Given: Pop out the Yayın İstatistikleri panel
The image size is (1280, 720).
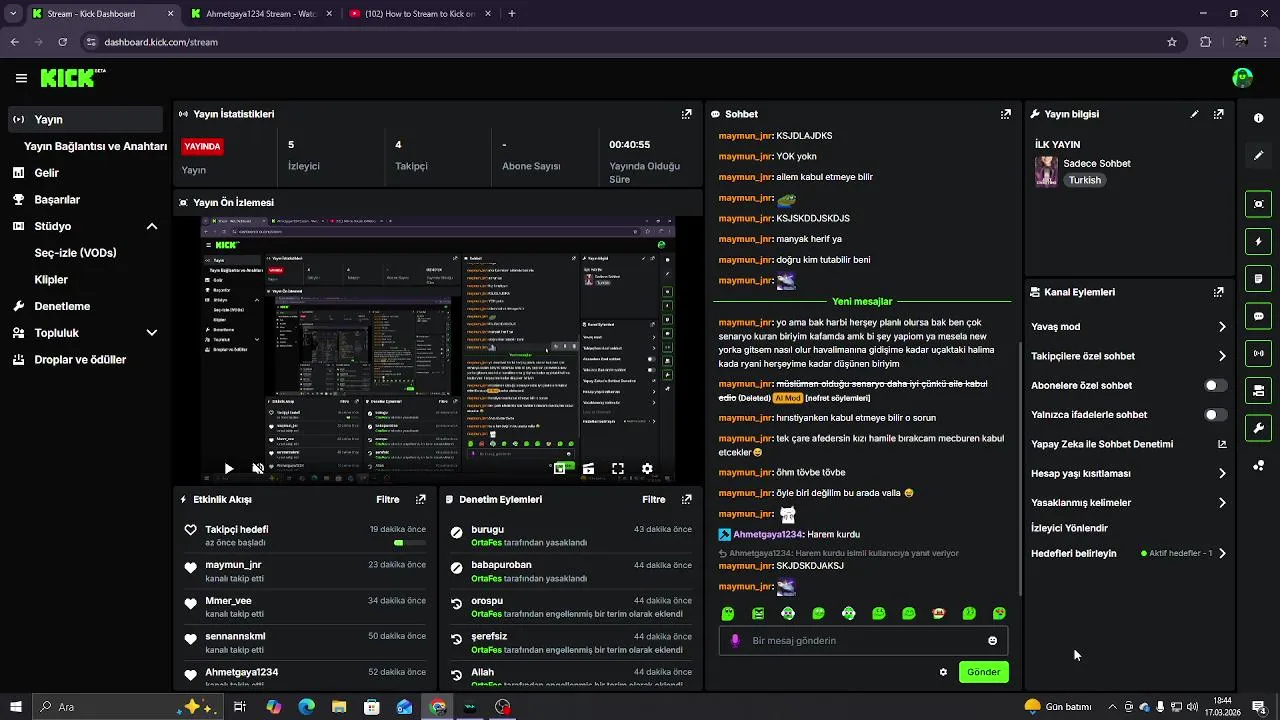Looking at the screenshot, I should pos(686,114).
